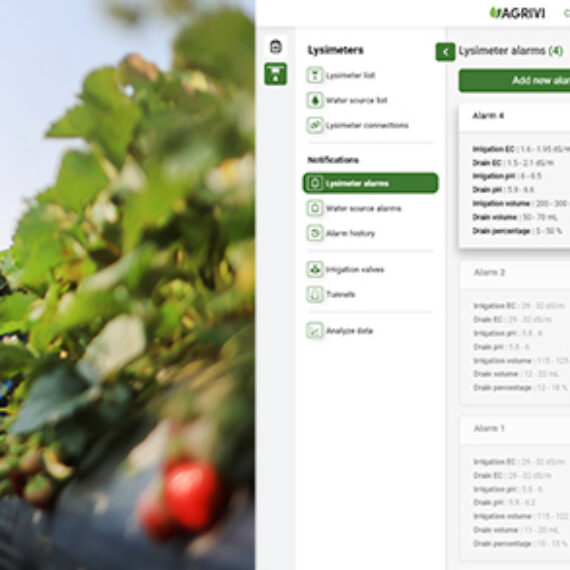Open the Alarm 4 card header
The image size is (570, 570).
point(514,116)
